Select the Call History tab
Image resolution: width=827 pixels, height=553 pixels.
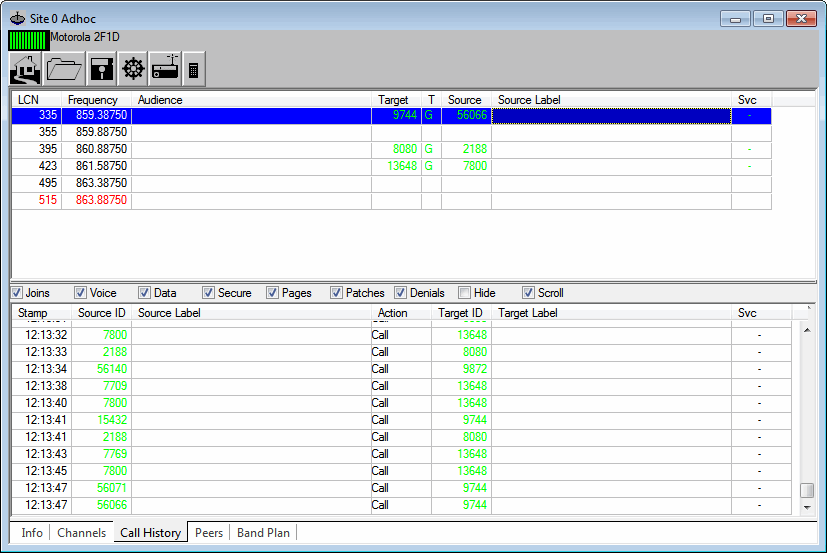tap(151, 532)
